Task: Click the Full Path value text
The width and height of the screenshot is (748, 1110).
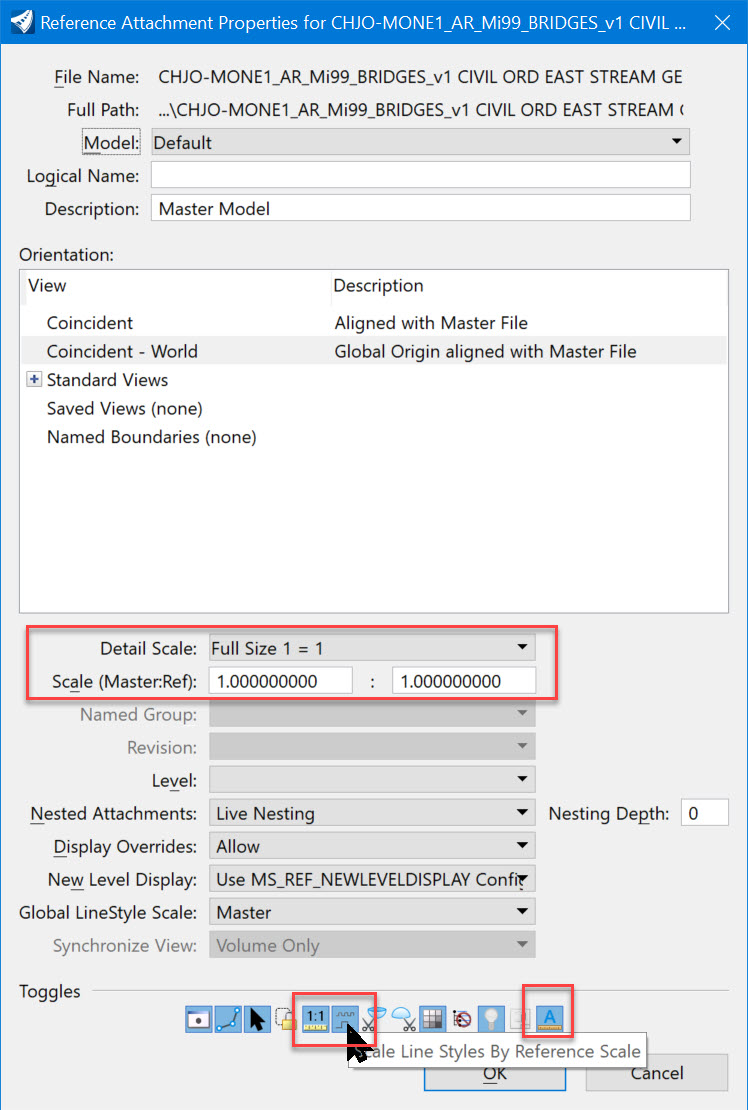Action: (420, 110)
